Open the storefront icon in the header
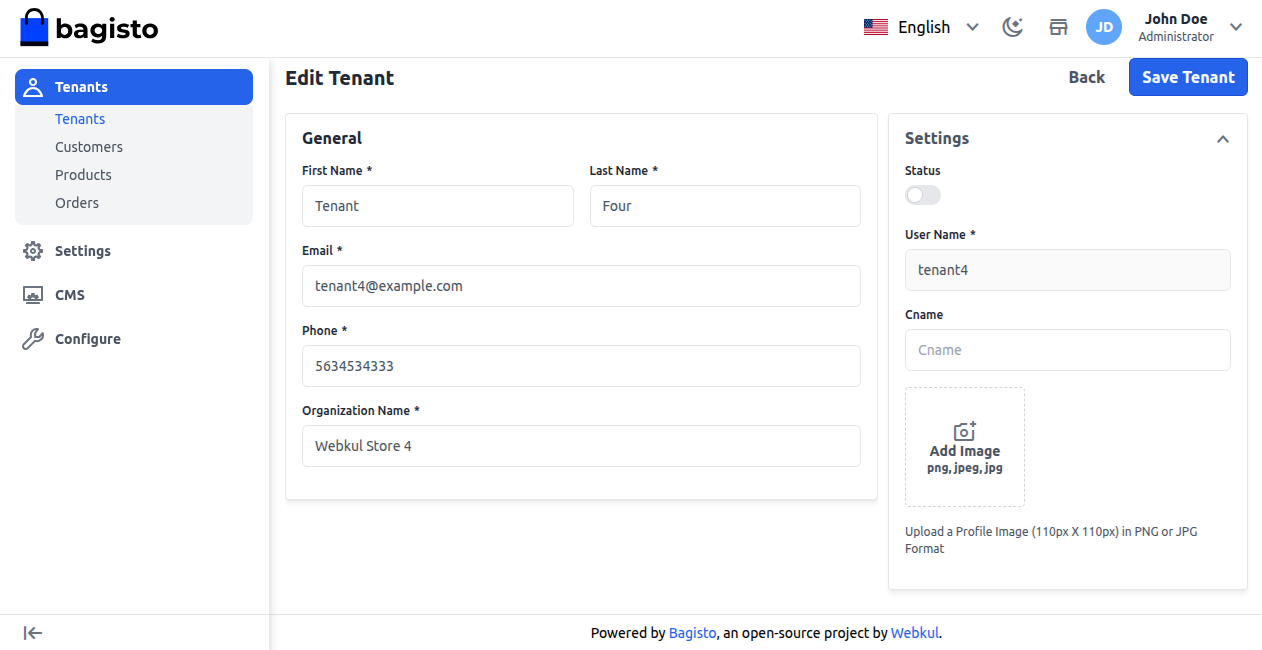 coord(1058,27)
